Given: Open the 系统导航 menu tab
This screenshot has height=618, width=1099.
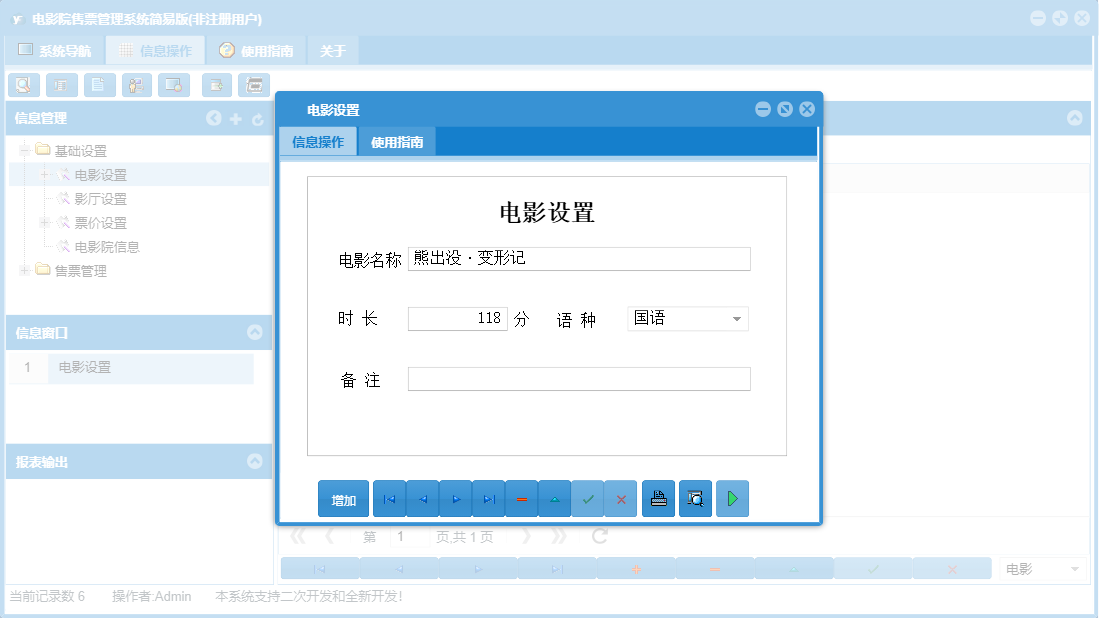Looking at the screenshot, I should click(x=62, y=49).
